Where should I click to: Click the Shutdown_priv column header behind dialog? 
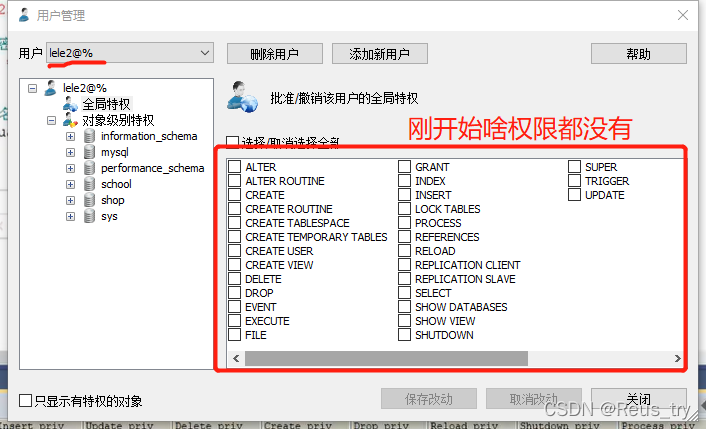[559, 425]
